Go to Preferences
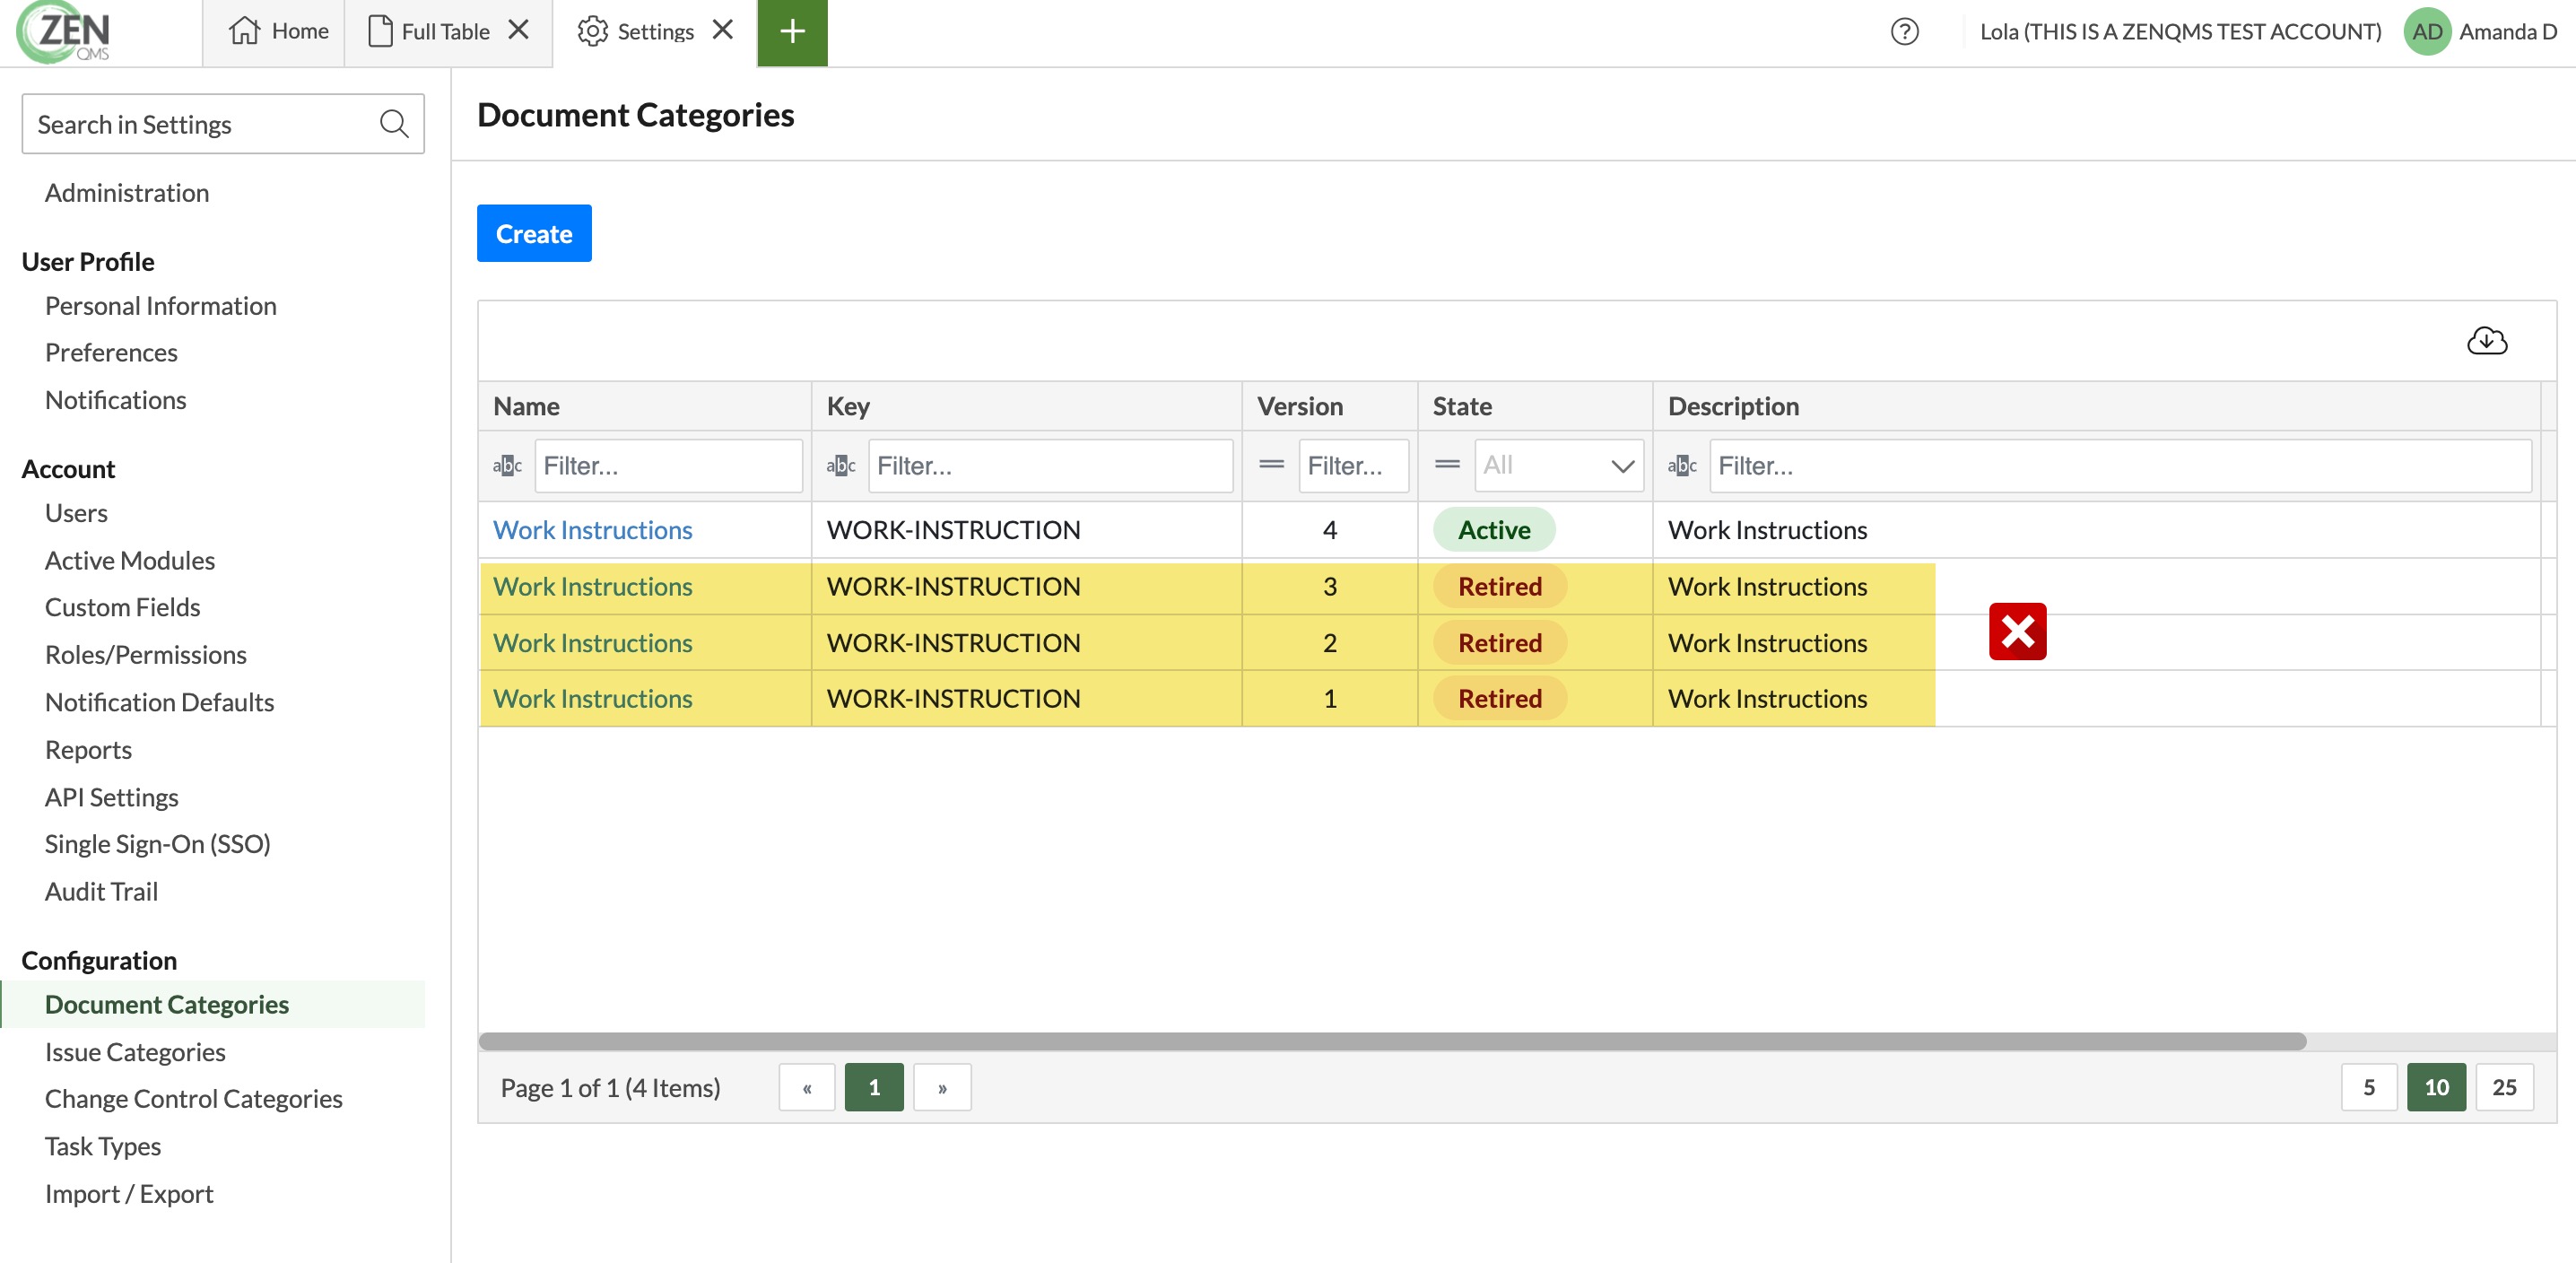The image size is (2576, 1263). (111, 353)
